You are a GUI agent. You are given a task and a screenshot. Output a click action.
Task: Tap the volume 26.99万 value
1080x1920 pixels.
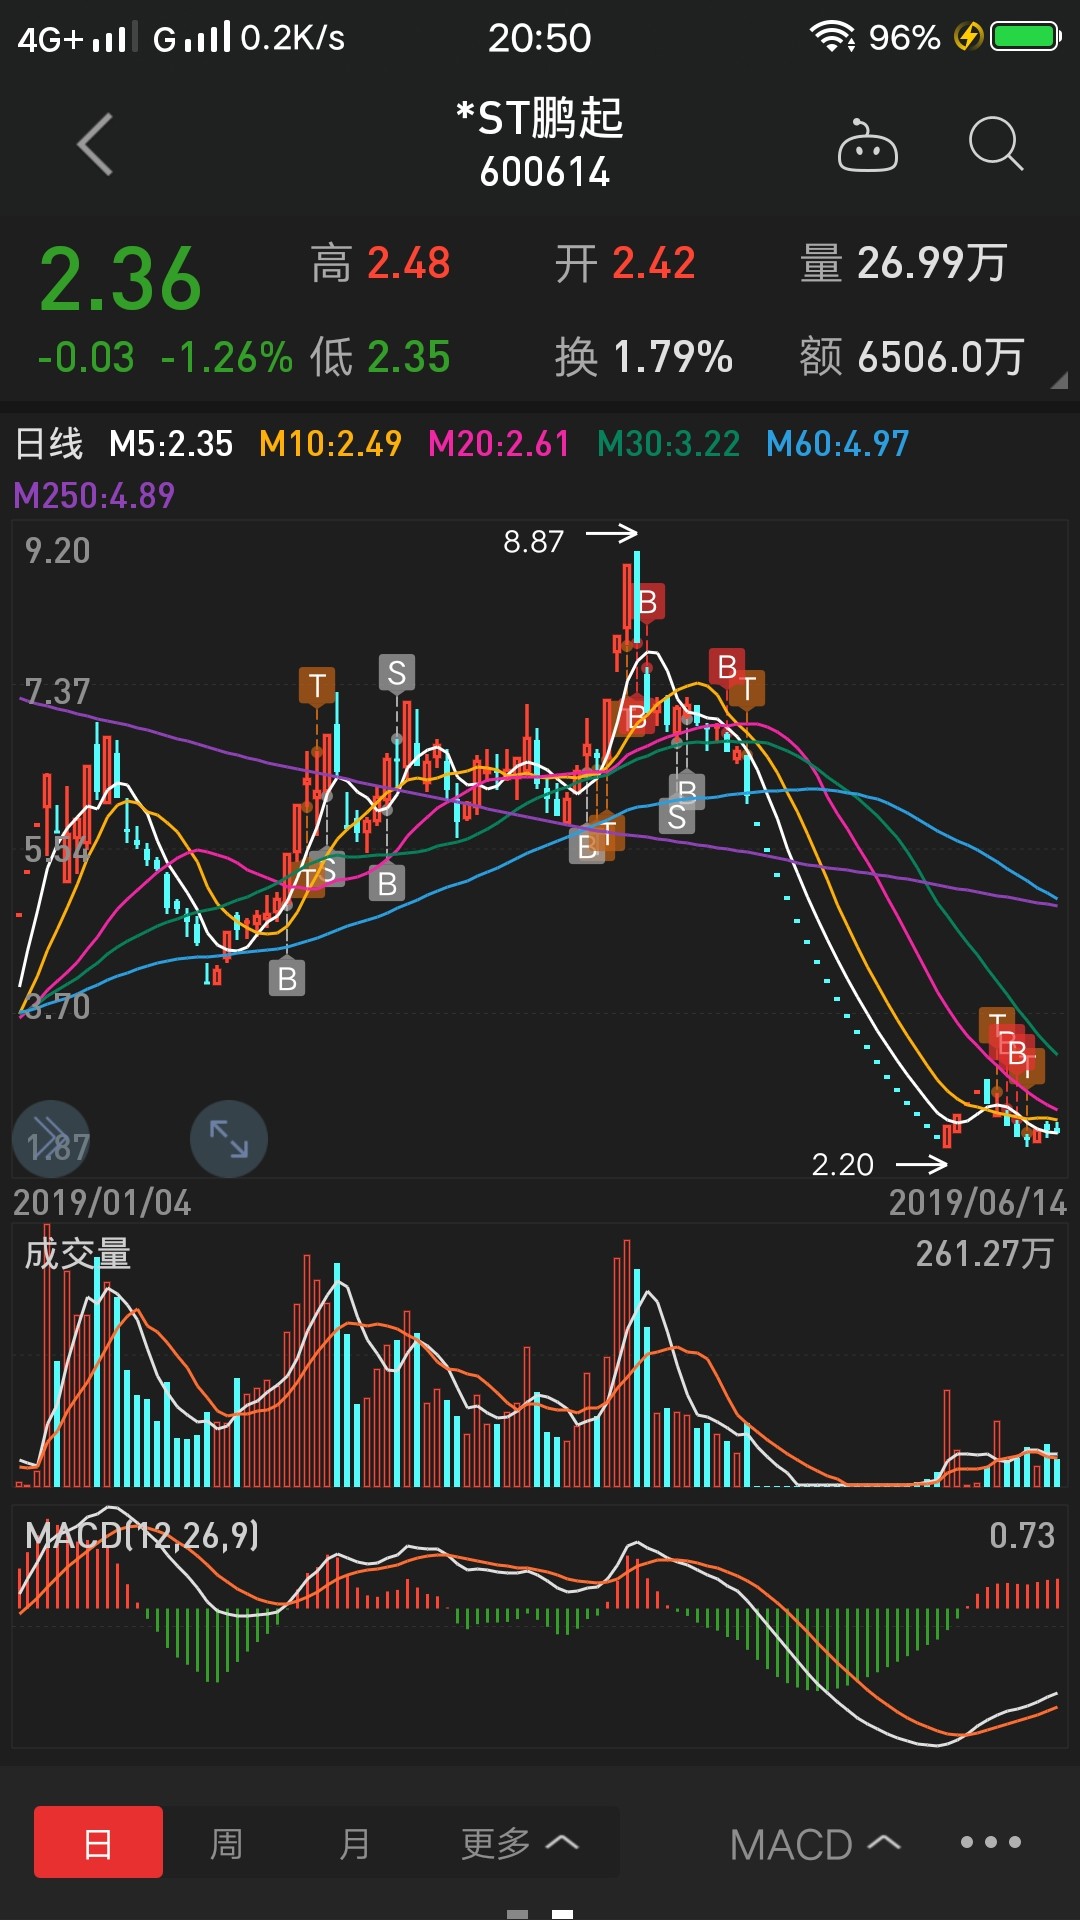click(x=931, y=264)
